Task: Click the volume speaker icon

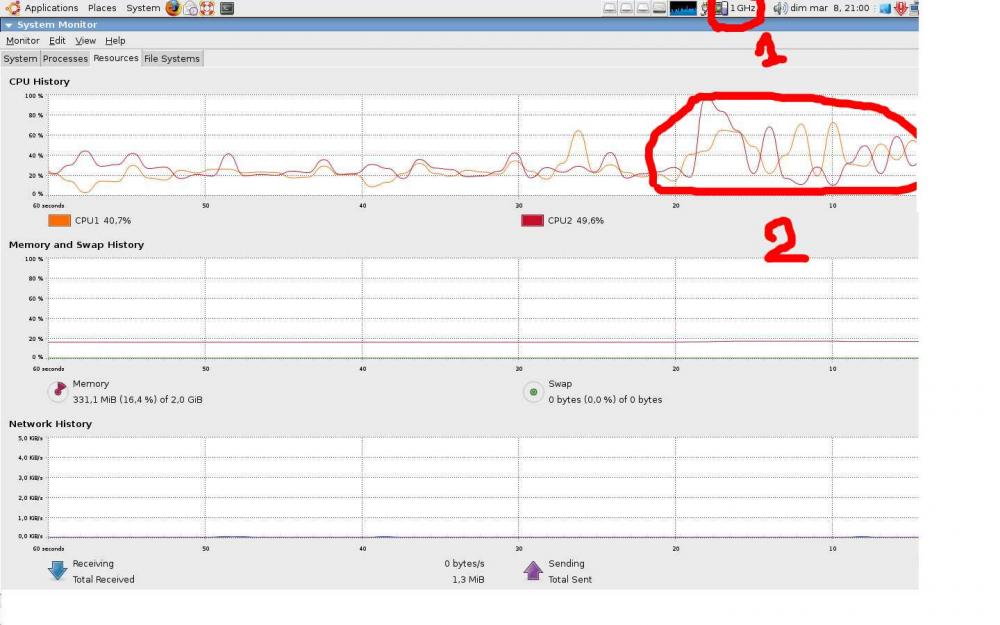Action: 780,8
